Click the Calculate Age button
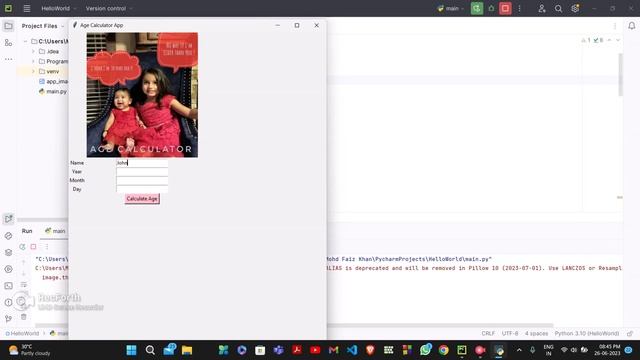This screenshot has width=640, height=360. pos(142,199)
